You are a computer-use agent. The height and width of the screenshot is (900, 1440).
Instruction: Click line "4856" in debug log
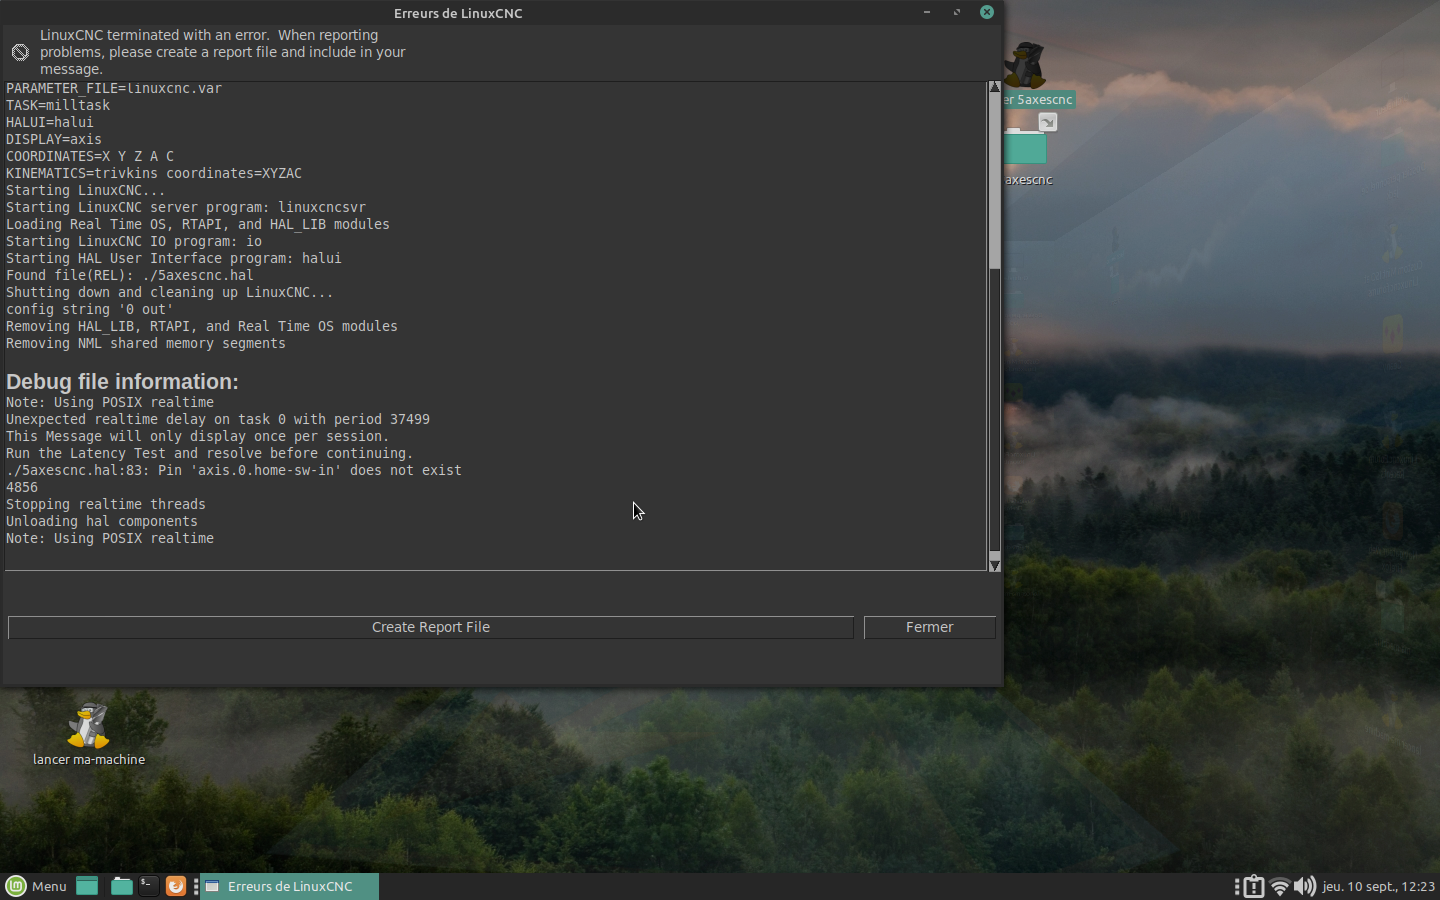(22, 487)
